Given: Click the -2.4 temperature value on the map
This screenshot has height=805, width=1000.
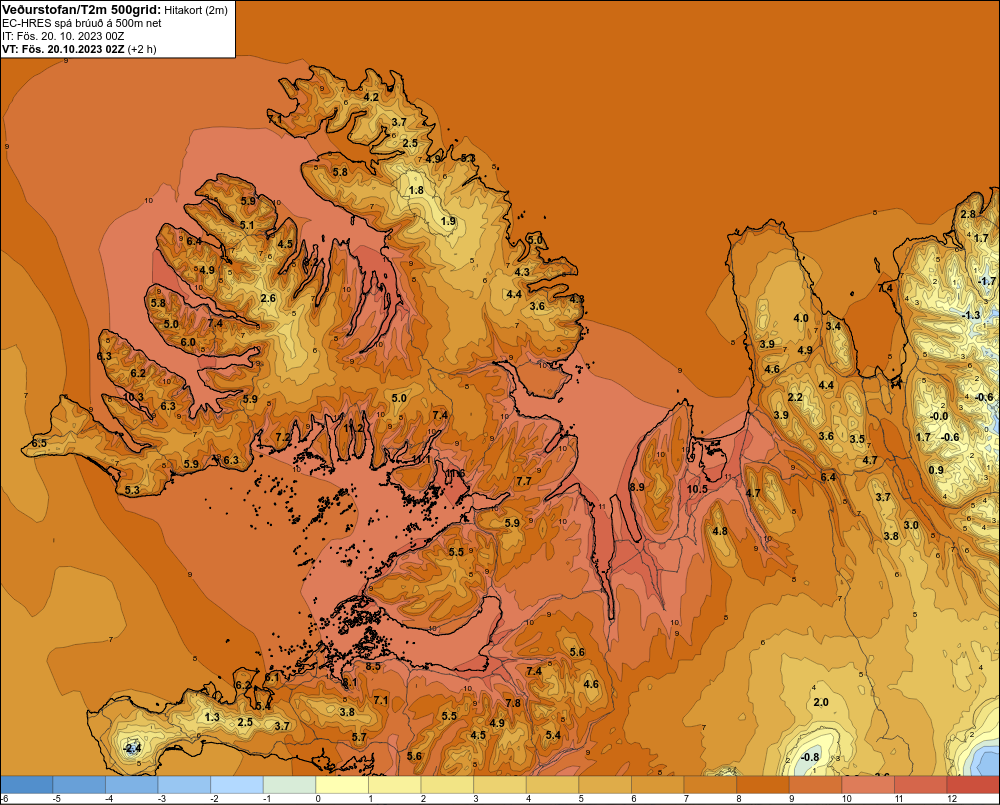Looking at the screenshot, I should (131, 748).
